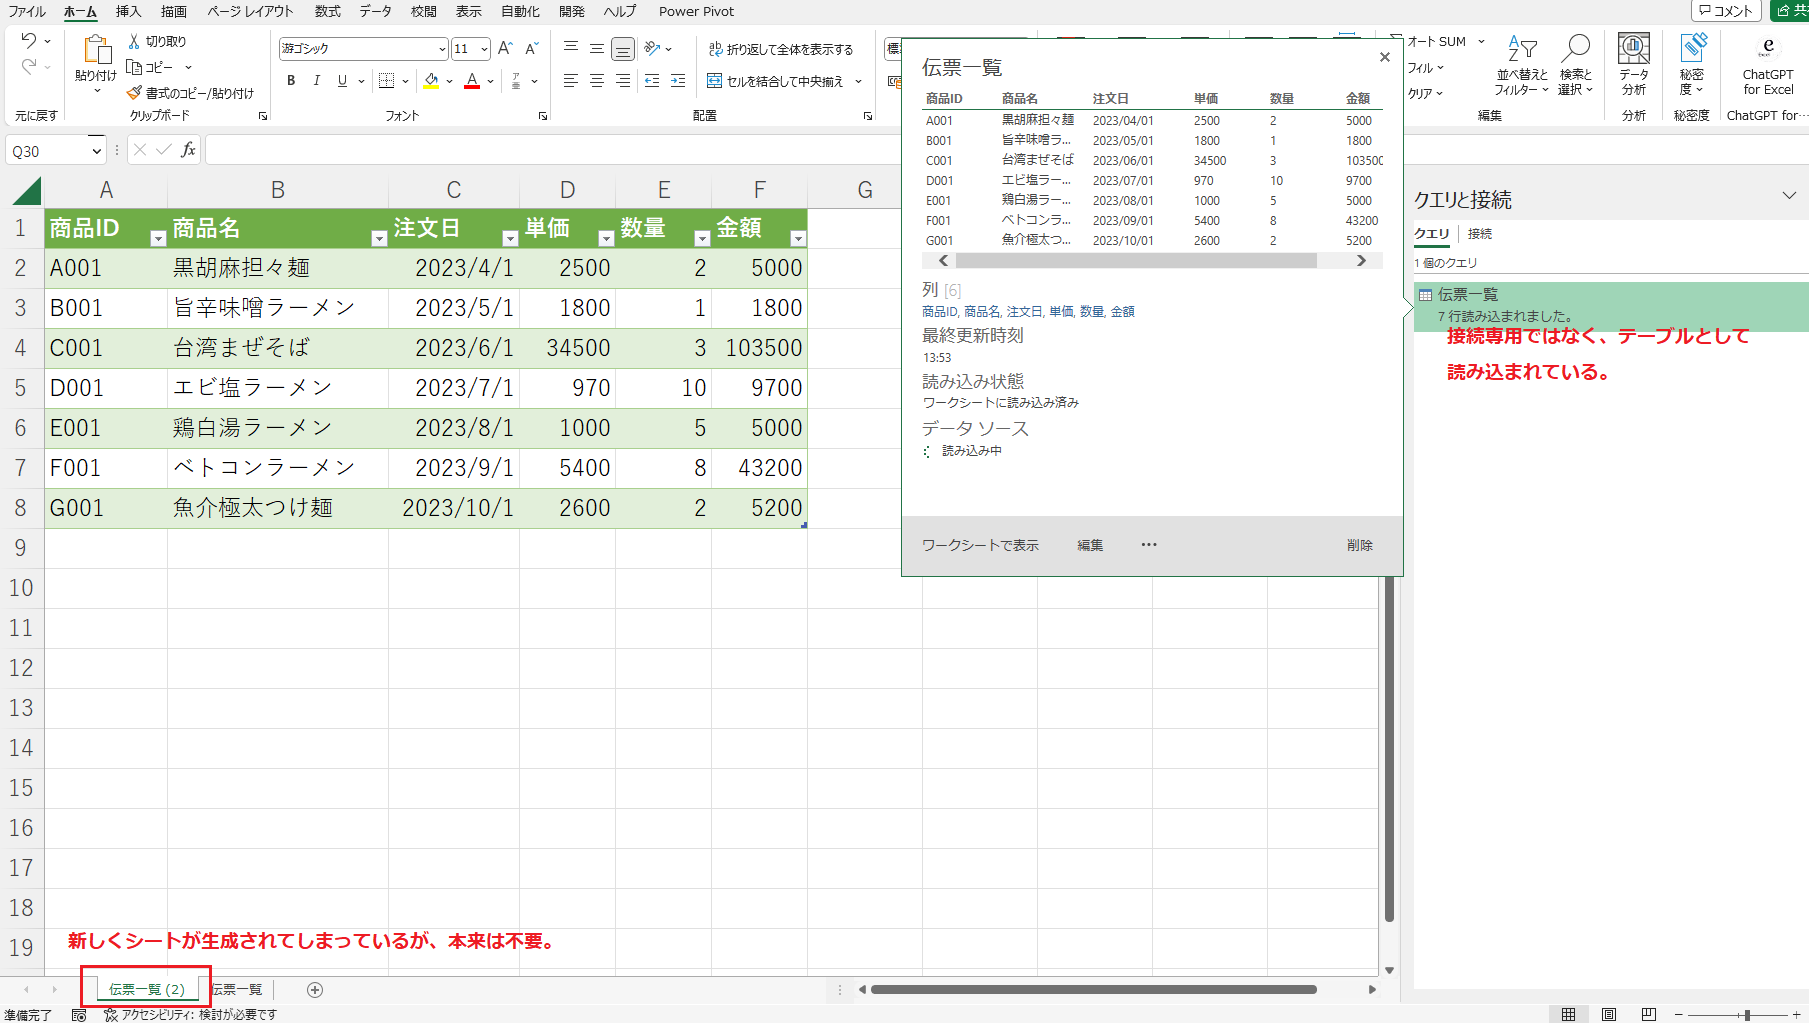
Task: Click the Find and Select magnifier icon
Action: [1576, 48]
